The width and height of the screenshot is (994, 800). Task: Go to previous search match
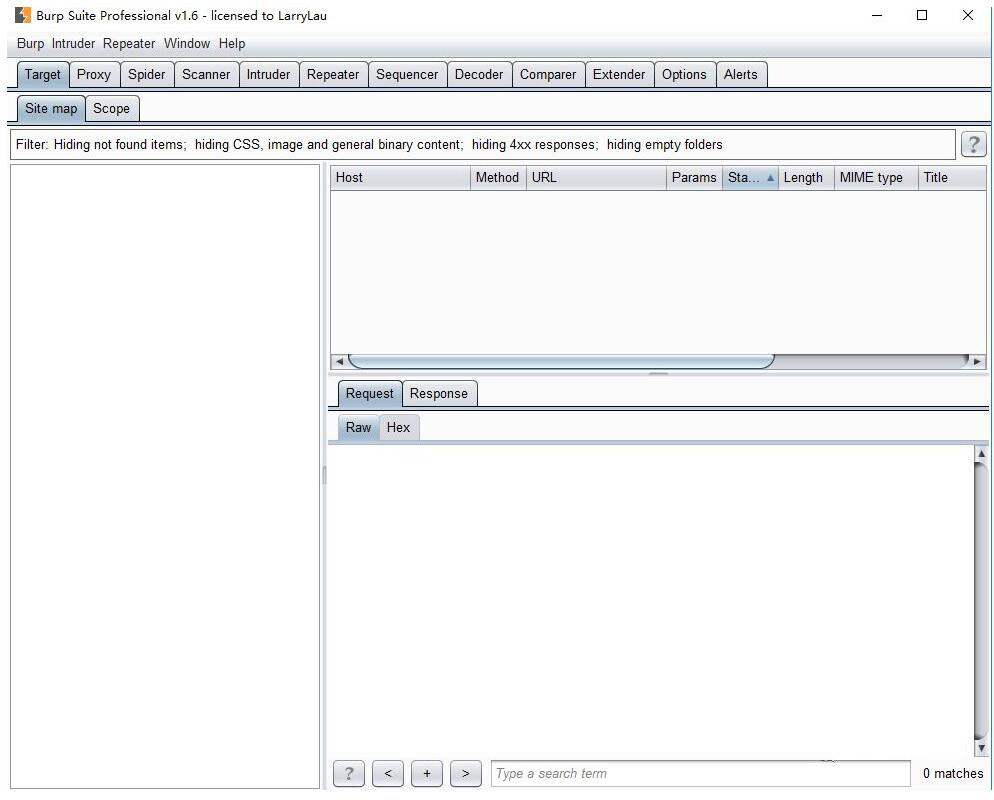tap(388, 773)
